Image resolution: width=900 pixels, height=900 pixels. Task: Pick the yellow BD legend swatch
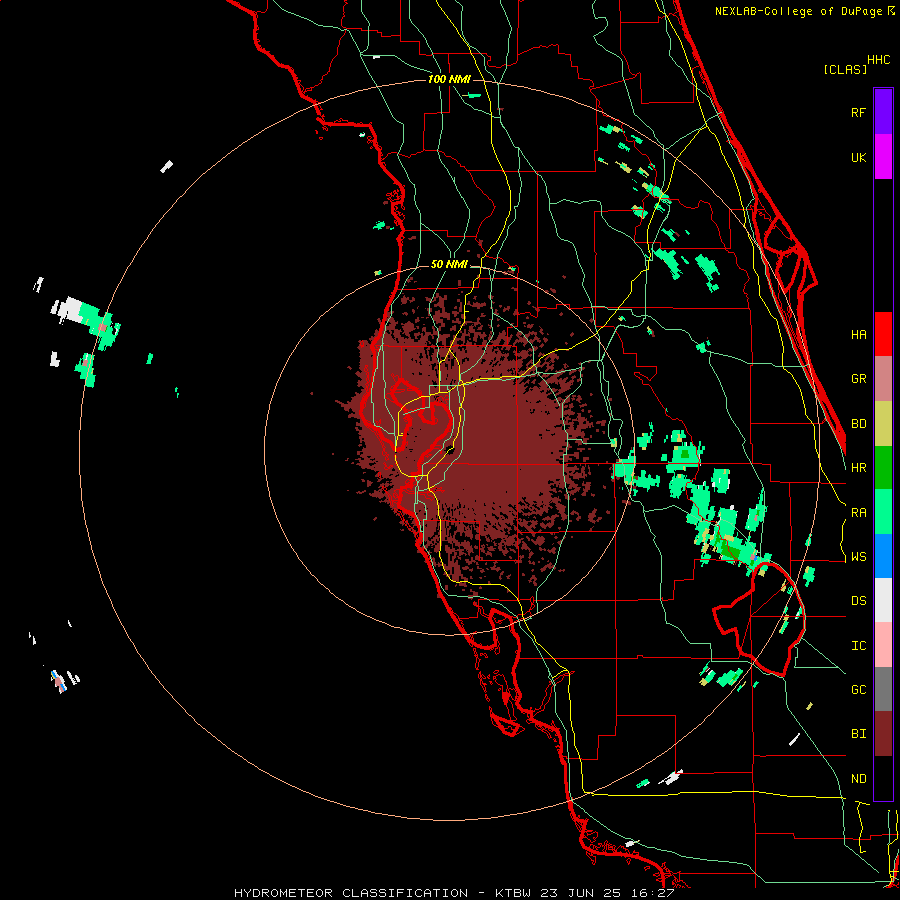883,424
